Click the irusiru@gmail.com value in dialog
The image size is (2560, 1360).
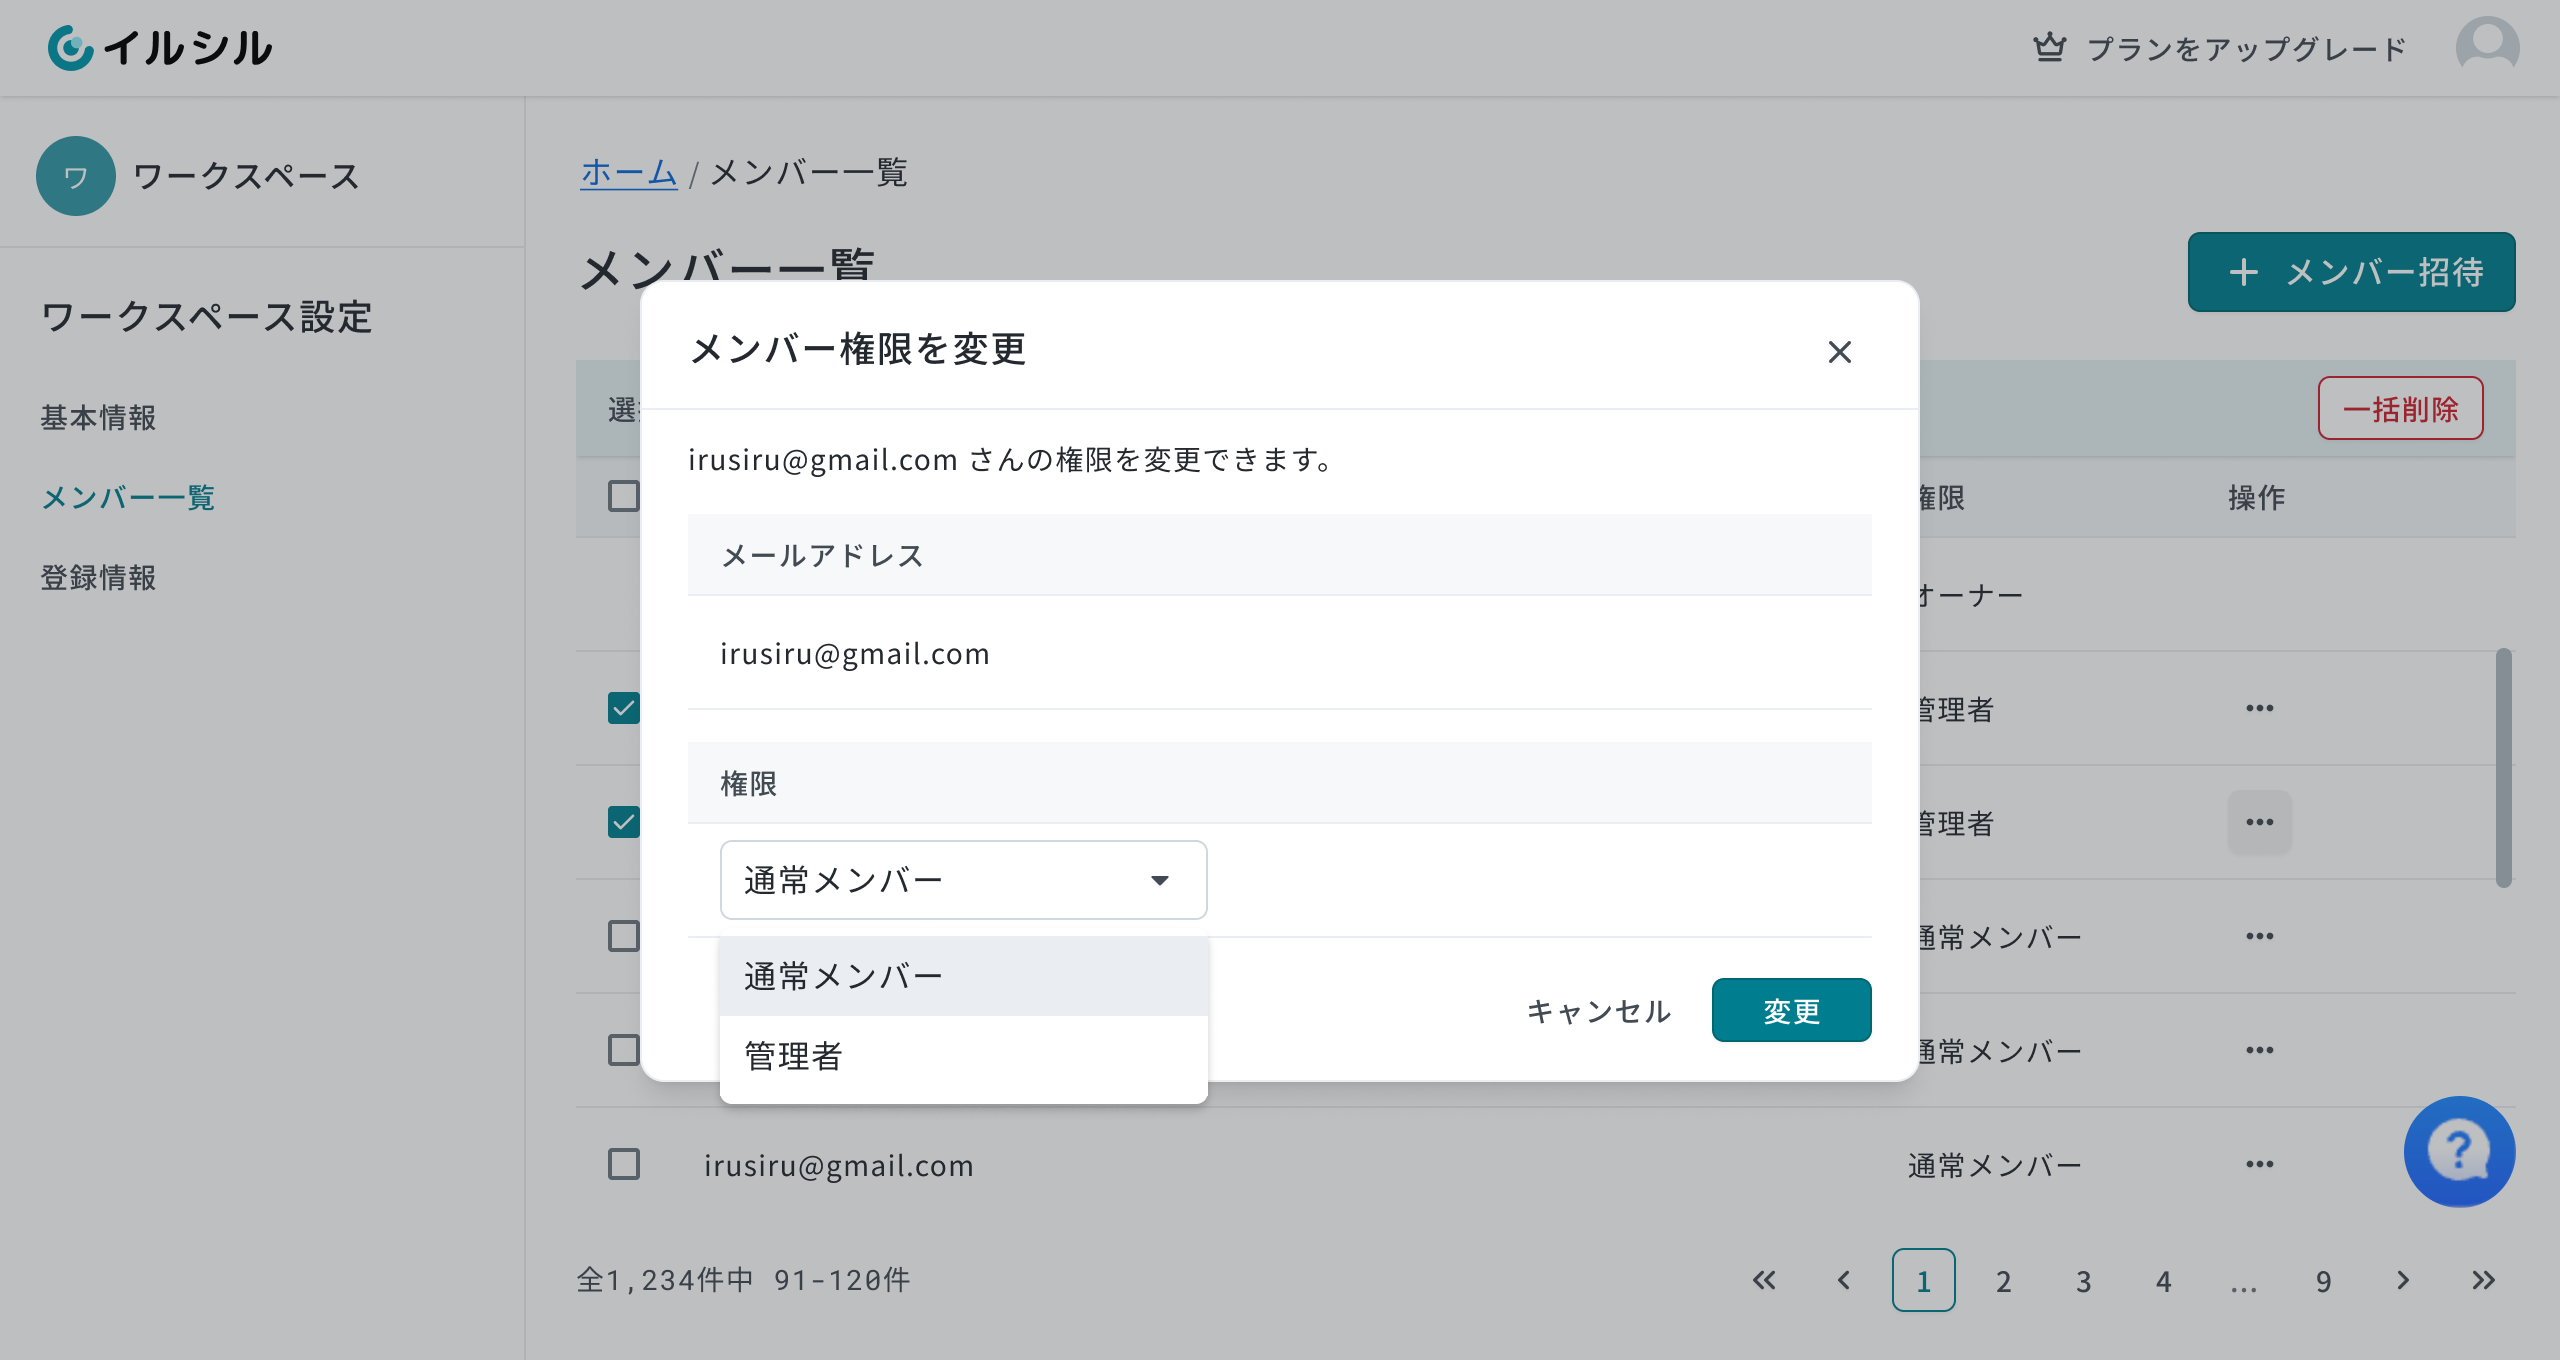pos(855,653)
